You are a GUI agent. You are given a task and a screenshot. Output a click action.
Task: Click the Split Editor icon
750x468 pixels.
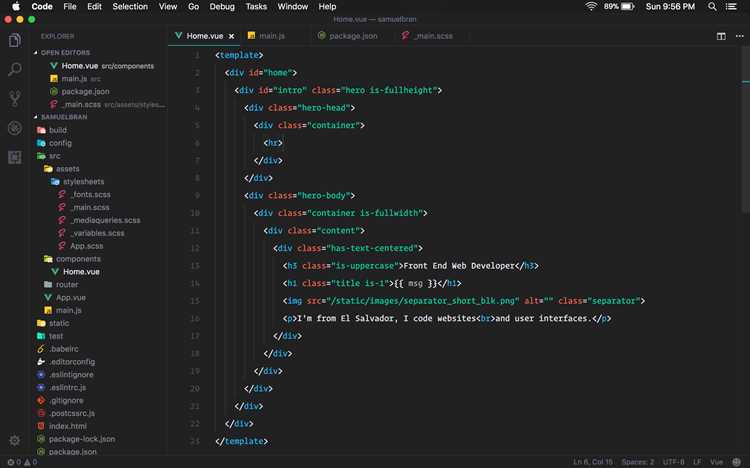pyautogui.click(x=721, y=36)
